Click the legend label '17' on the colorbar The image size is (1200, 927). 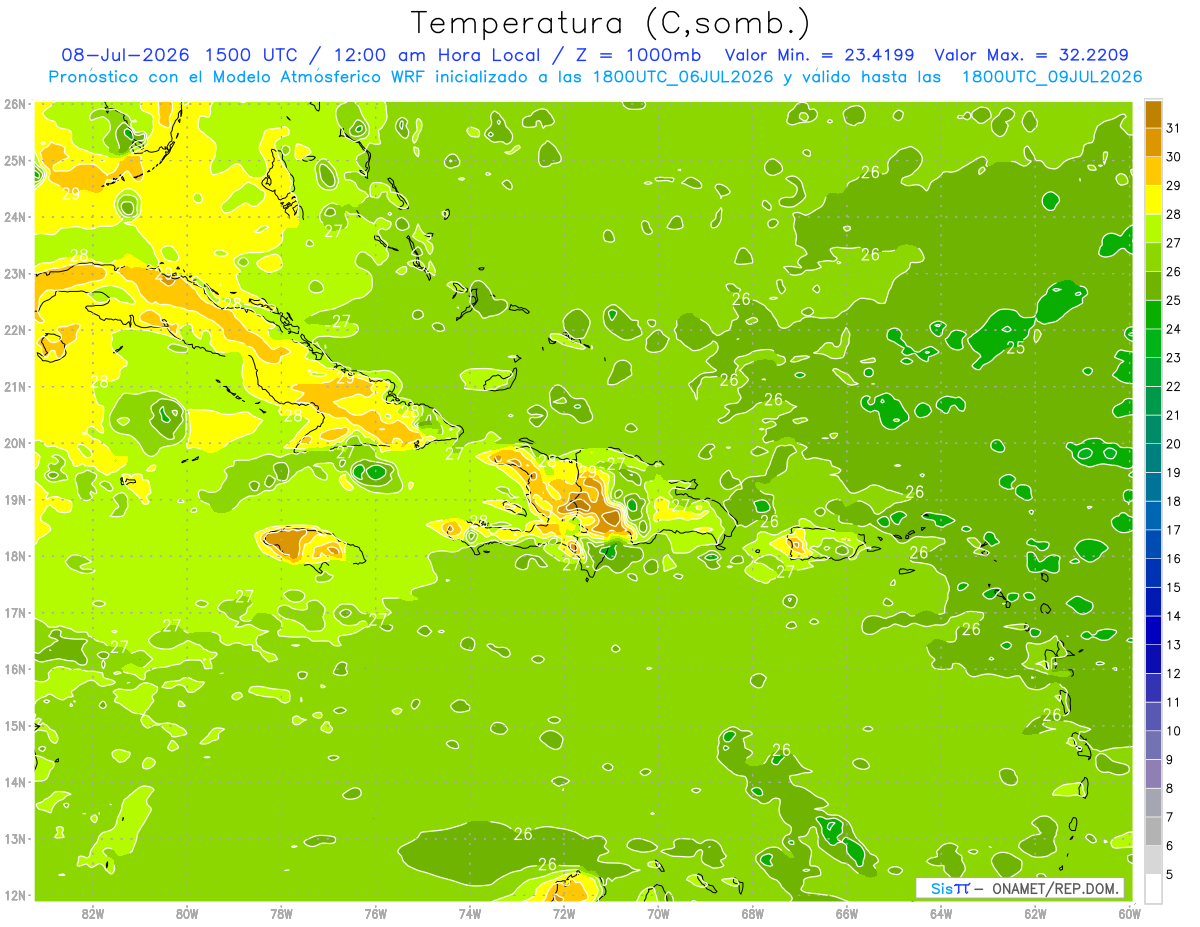pos(1173,530)
